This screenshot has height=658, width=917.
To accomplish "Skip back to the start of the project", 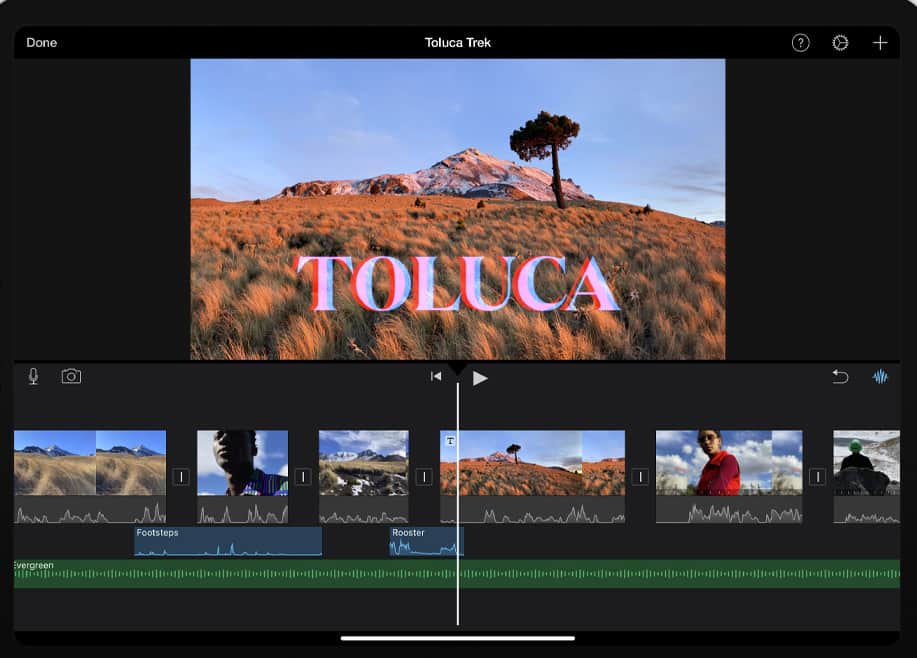I will pos(435,376).
